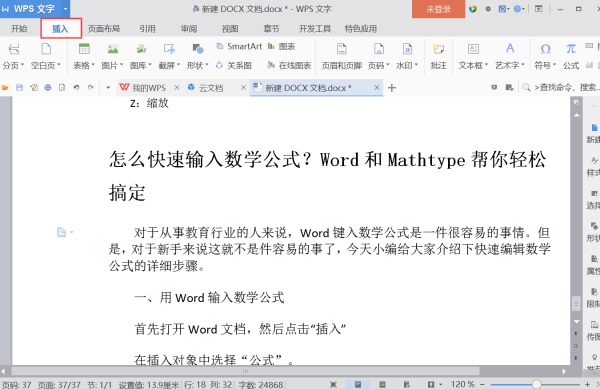600x389 pixels.
Task: Open header and footer (页眉和页脚)
Action: [x=342, y=56]
